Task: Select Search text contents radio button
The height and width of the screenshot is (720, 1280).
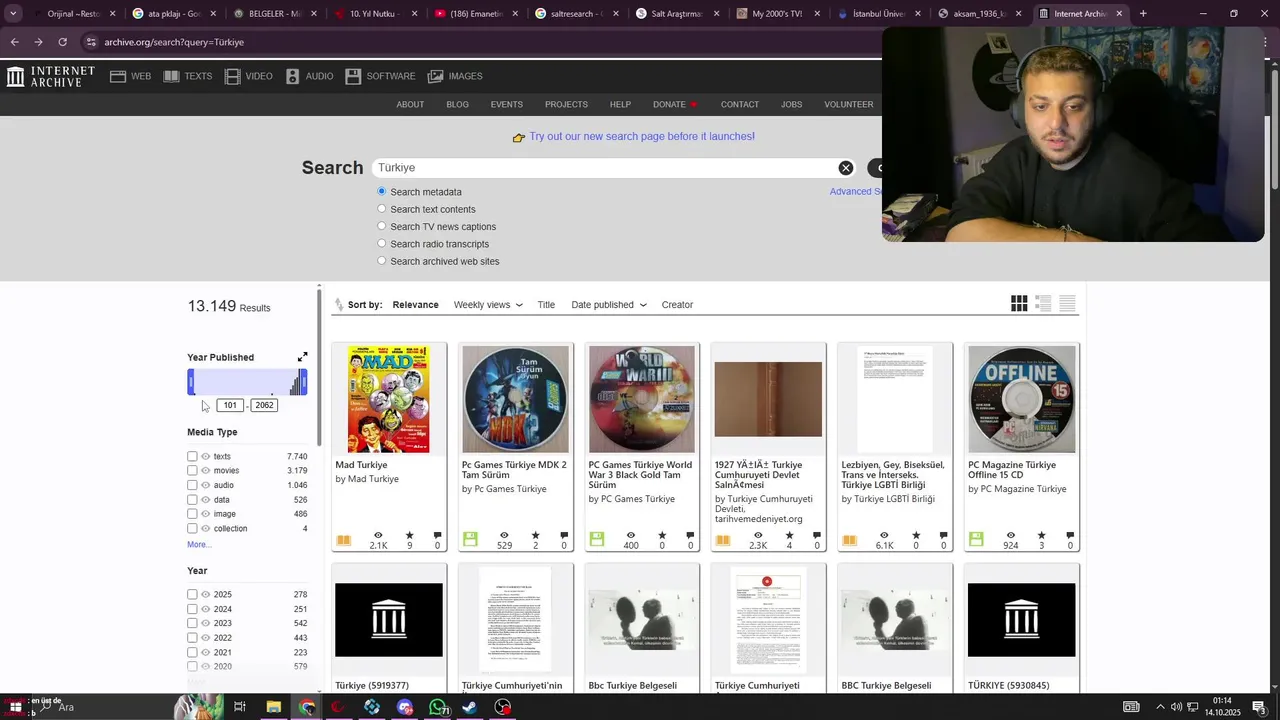Action: (381, 209)
